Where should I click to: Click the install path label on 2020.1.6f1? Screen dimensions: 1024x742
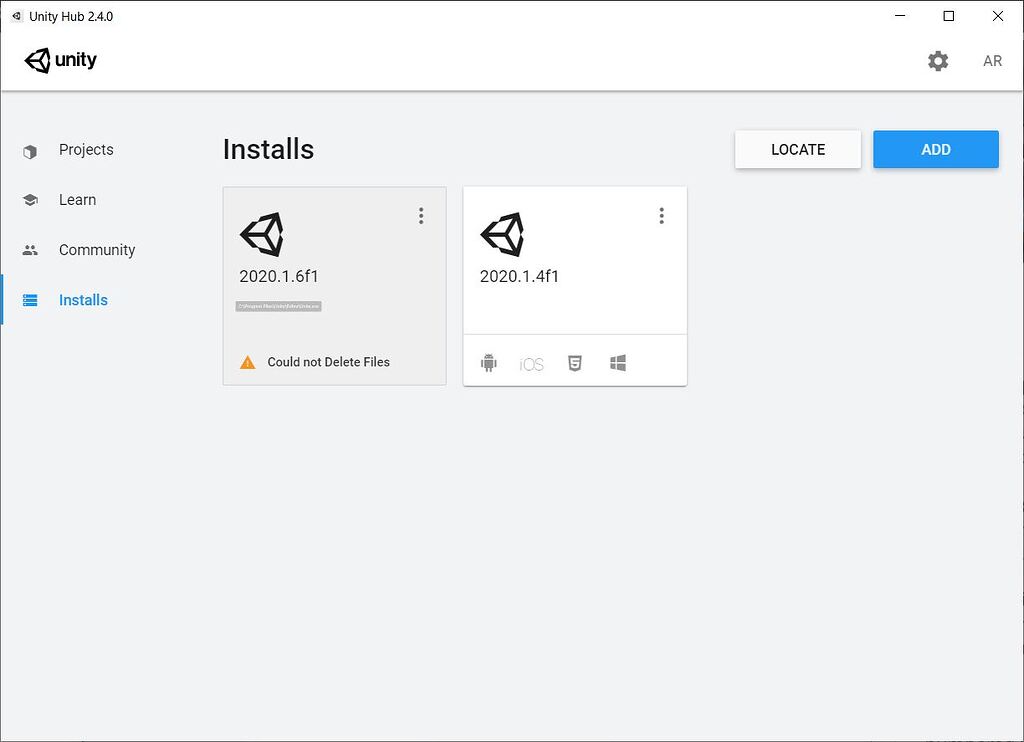coord(276,306)
